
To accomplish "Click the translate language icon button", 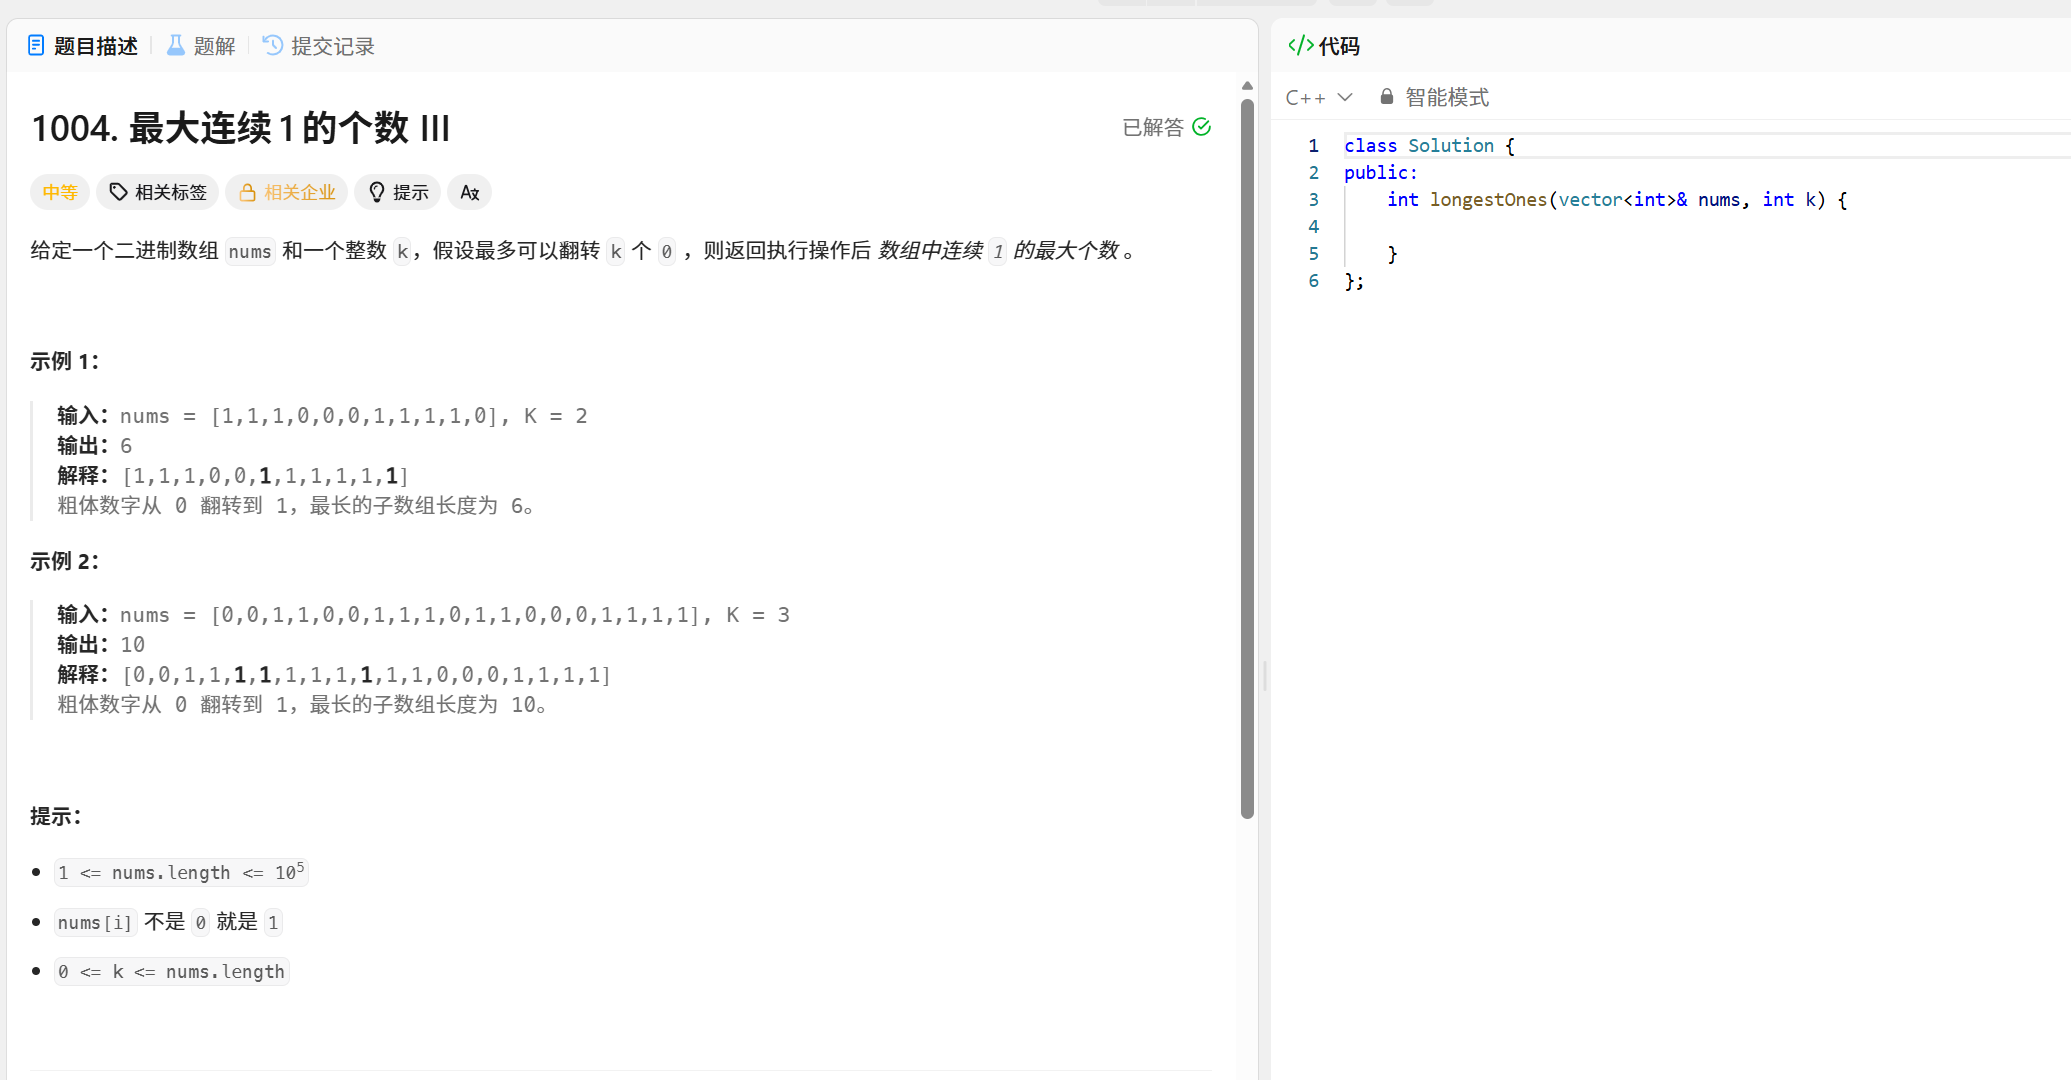I will click(x=469, y=192).
